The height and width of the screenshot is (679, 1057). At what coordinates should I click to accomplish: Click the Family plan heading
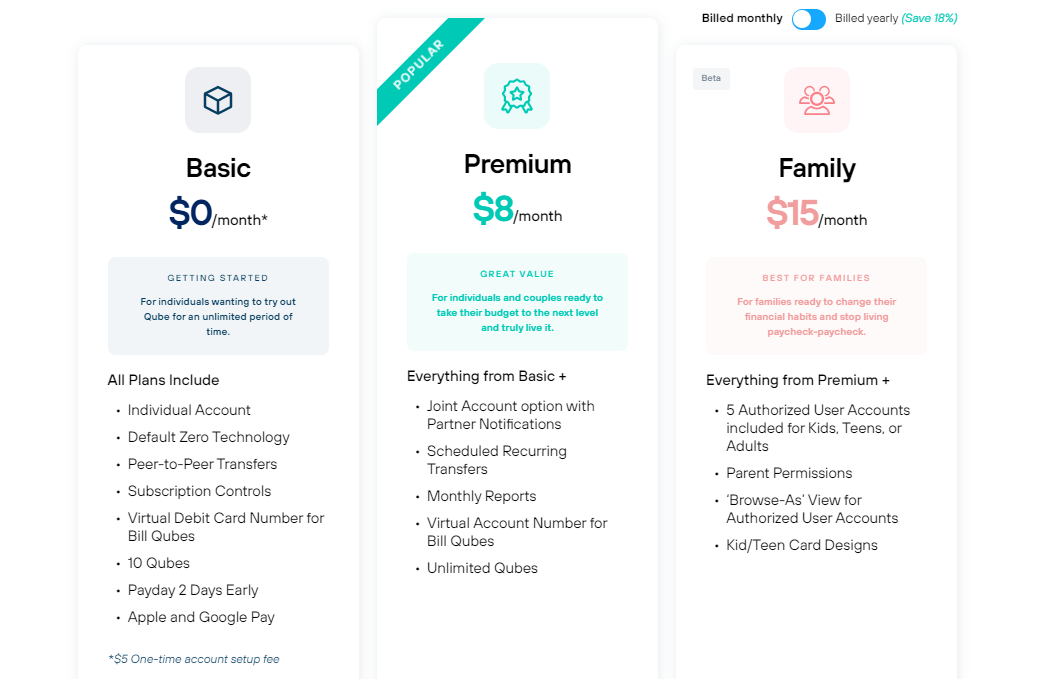(816, 168)
